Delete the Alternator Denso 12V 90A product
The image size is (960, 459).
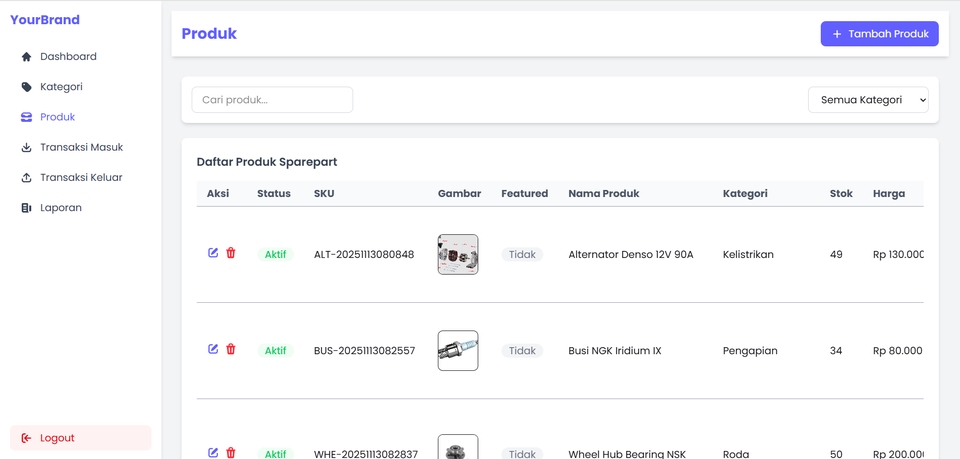pyautogui.click(x=231, y=253)
